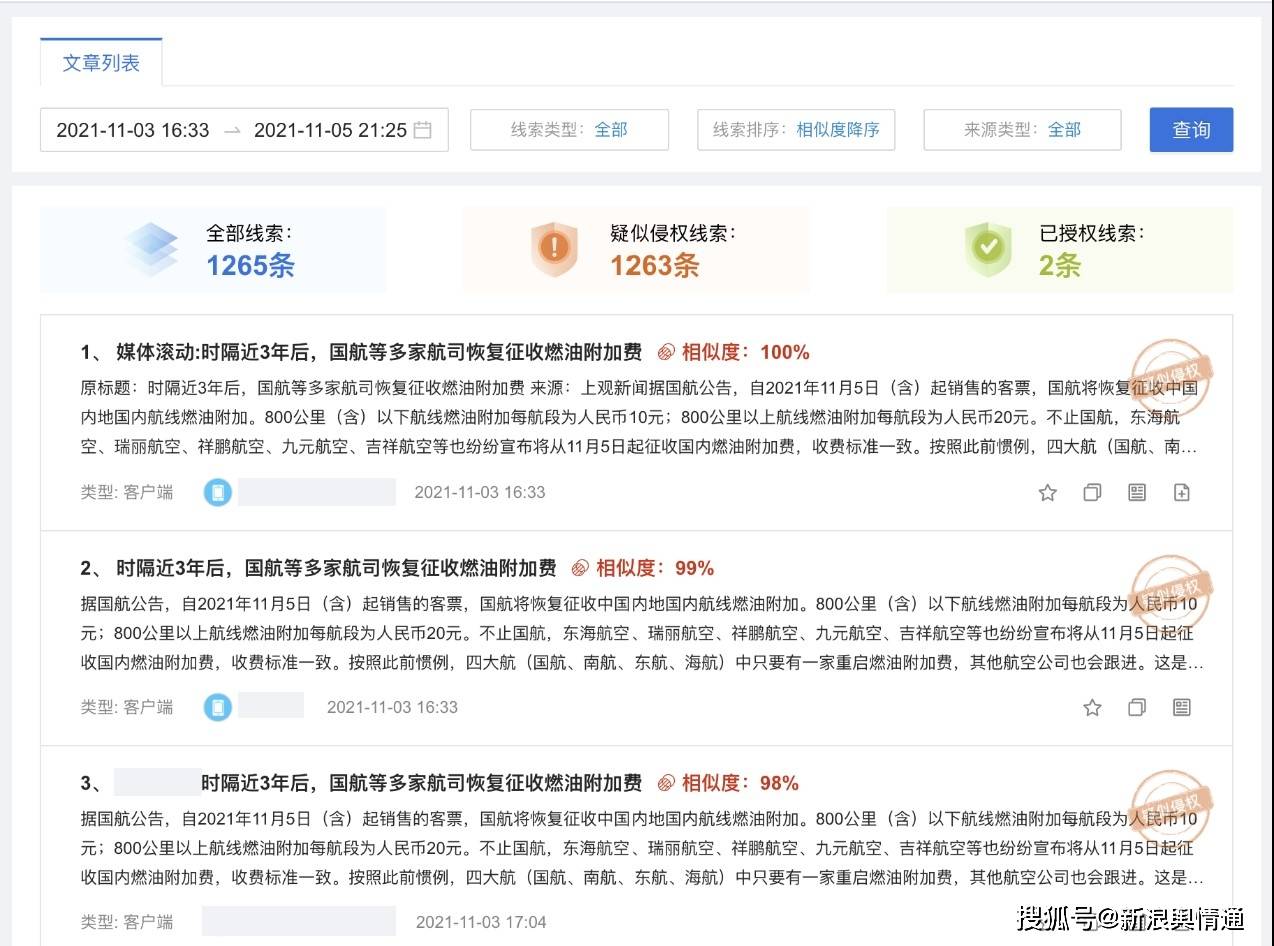The height and width of the screenshot is (946, 1274).
Task: Show all 1265 leads card
Action: coord(213,250)
